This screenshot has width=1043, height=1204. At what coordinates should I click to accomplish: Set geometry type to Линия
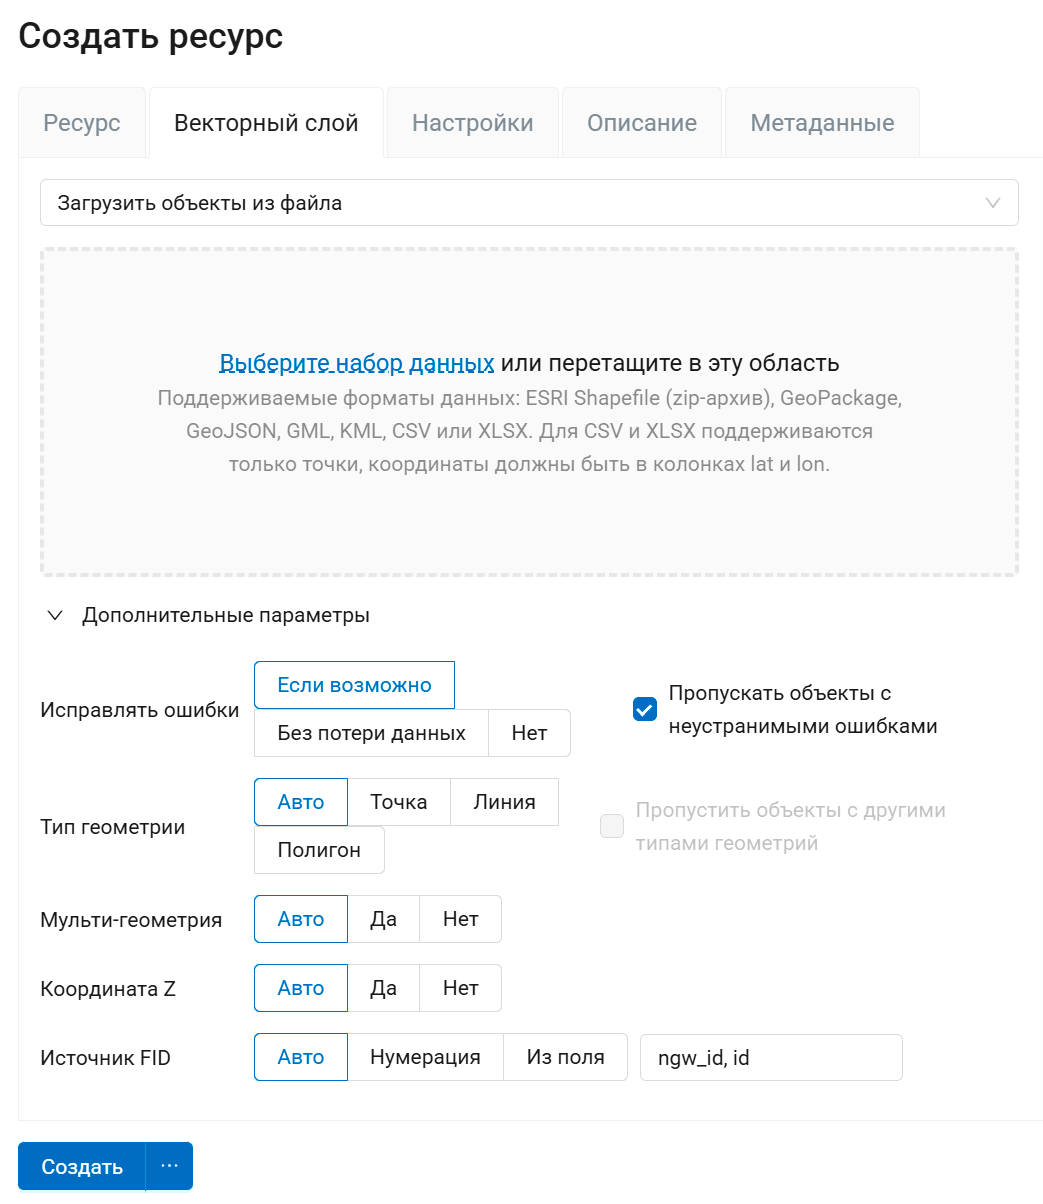click(504, 802)
